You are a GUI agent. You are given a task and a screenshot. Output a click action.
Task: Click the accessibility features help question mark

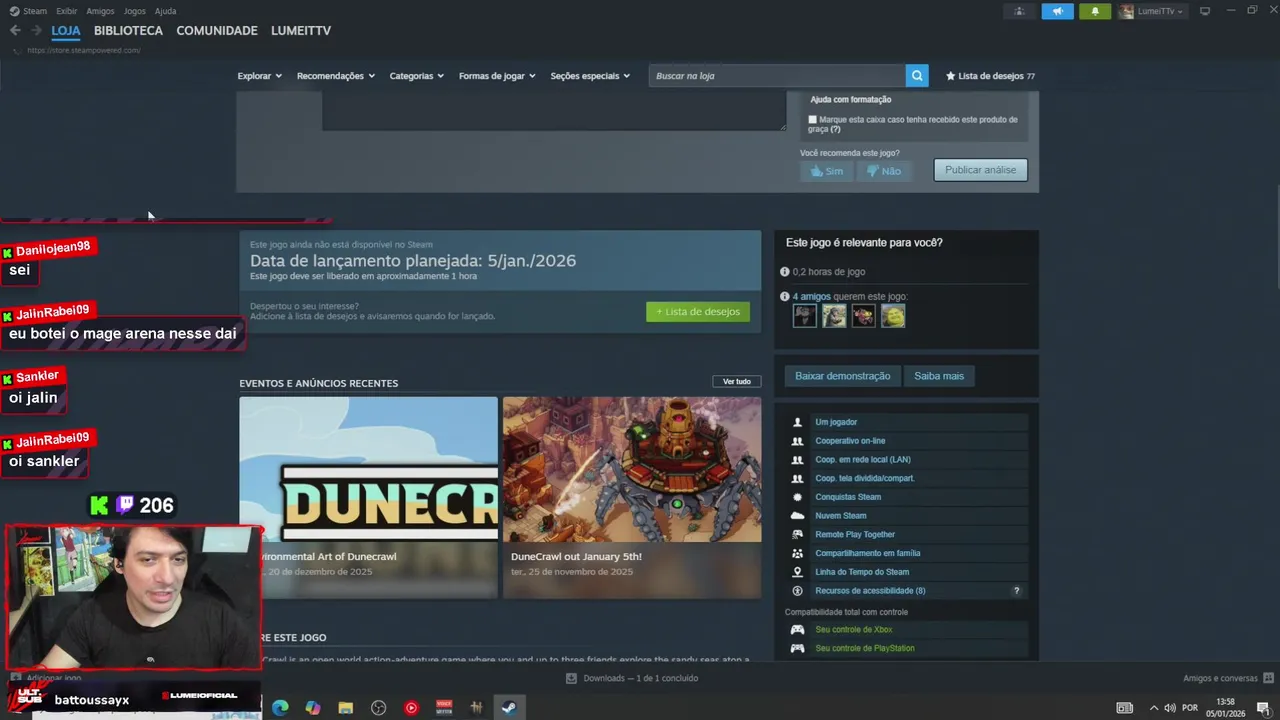click(1017, 591)
